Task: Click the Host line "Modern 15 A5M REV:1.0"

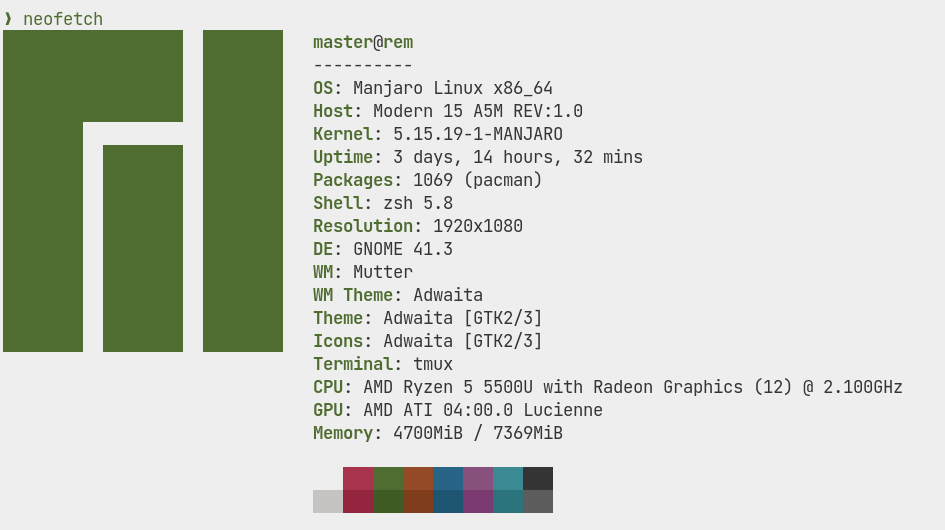Action: (x=448, y=111)
